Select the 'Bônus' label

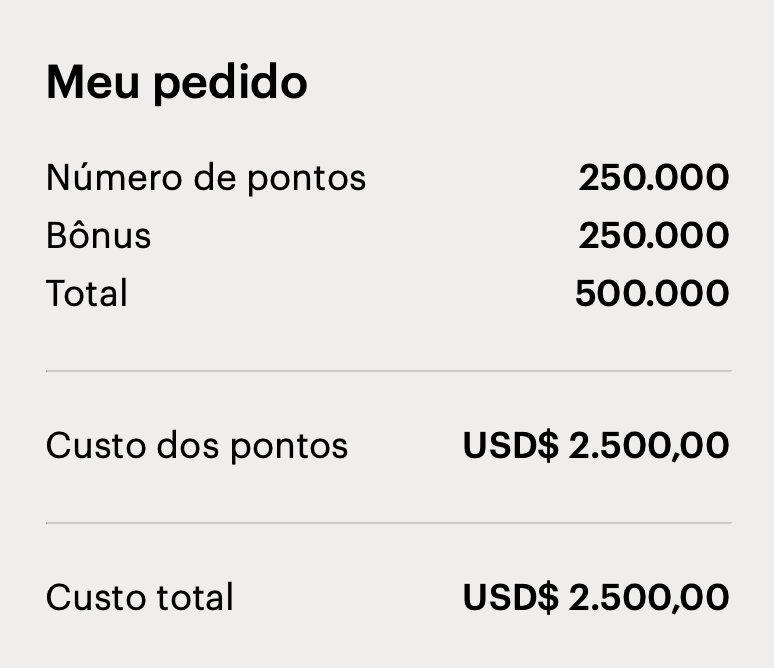coord(98,235)
